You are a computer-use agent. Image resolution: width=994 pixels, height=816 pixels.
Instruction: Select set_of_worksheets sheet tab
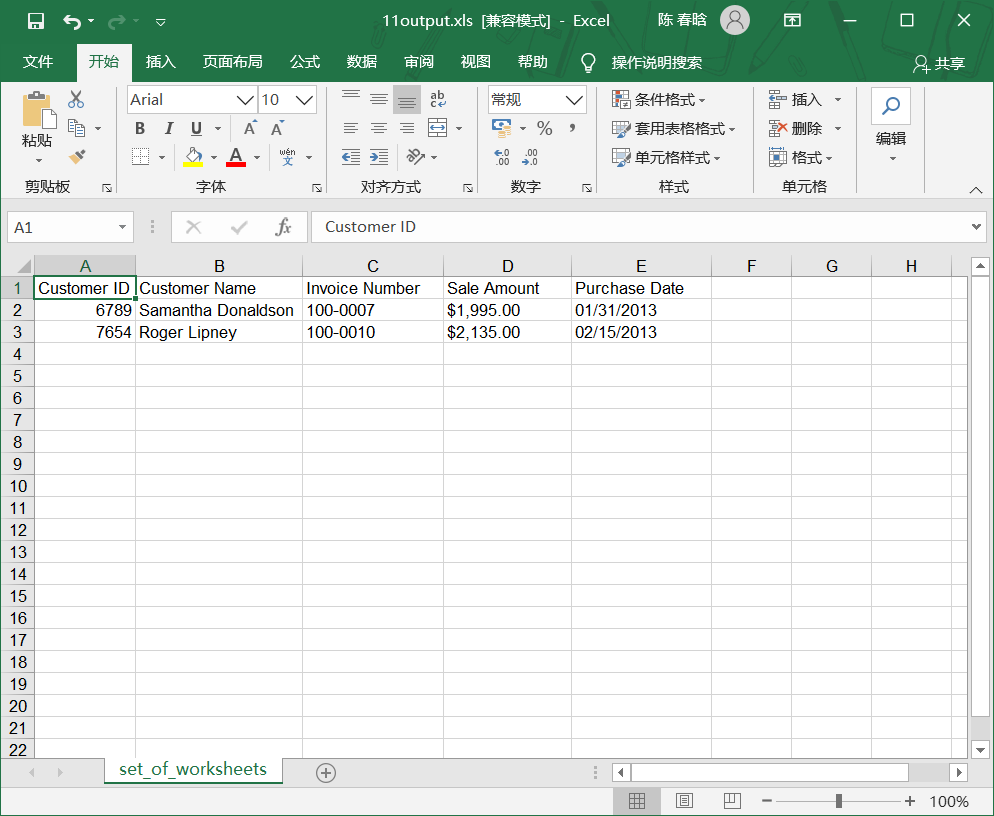(193, 769)
